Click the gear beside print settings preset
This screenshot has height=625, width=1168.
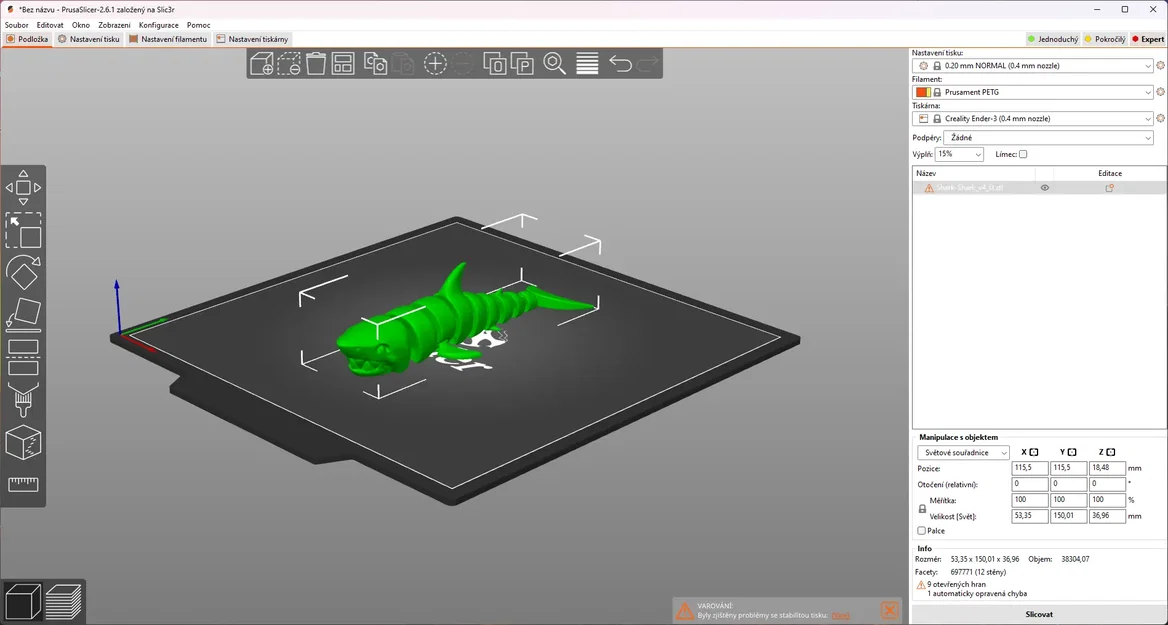click(x=1160, y=66)
